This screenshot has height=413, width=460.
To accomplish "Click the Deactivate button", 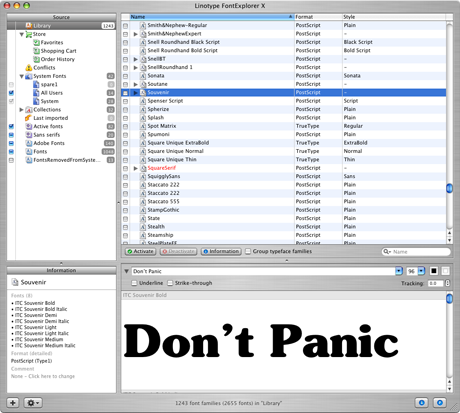I will tap(178, 251).
